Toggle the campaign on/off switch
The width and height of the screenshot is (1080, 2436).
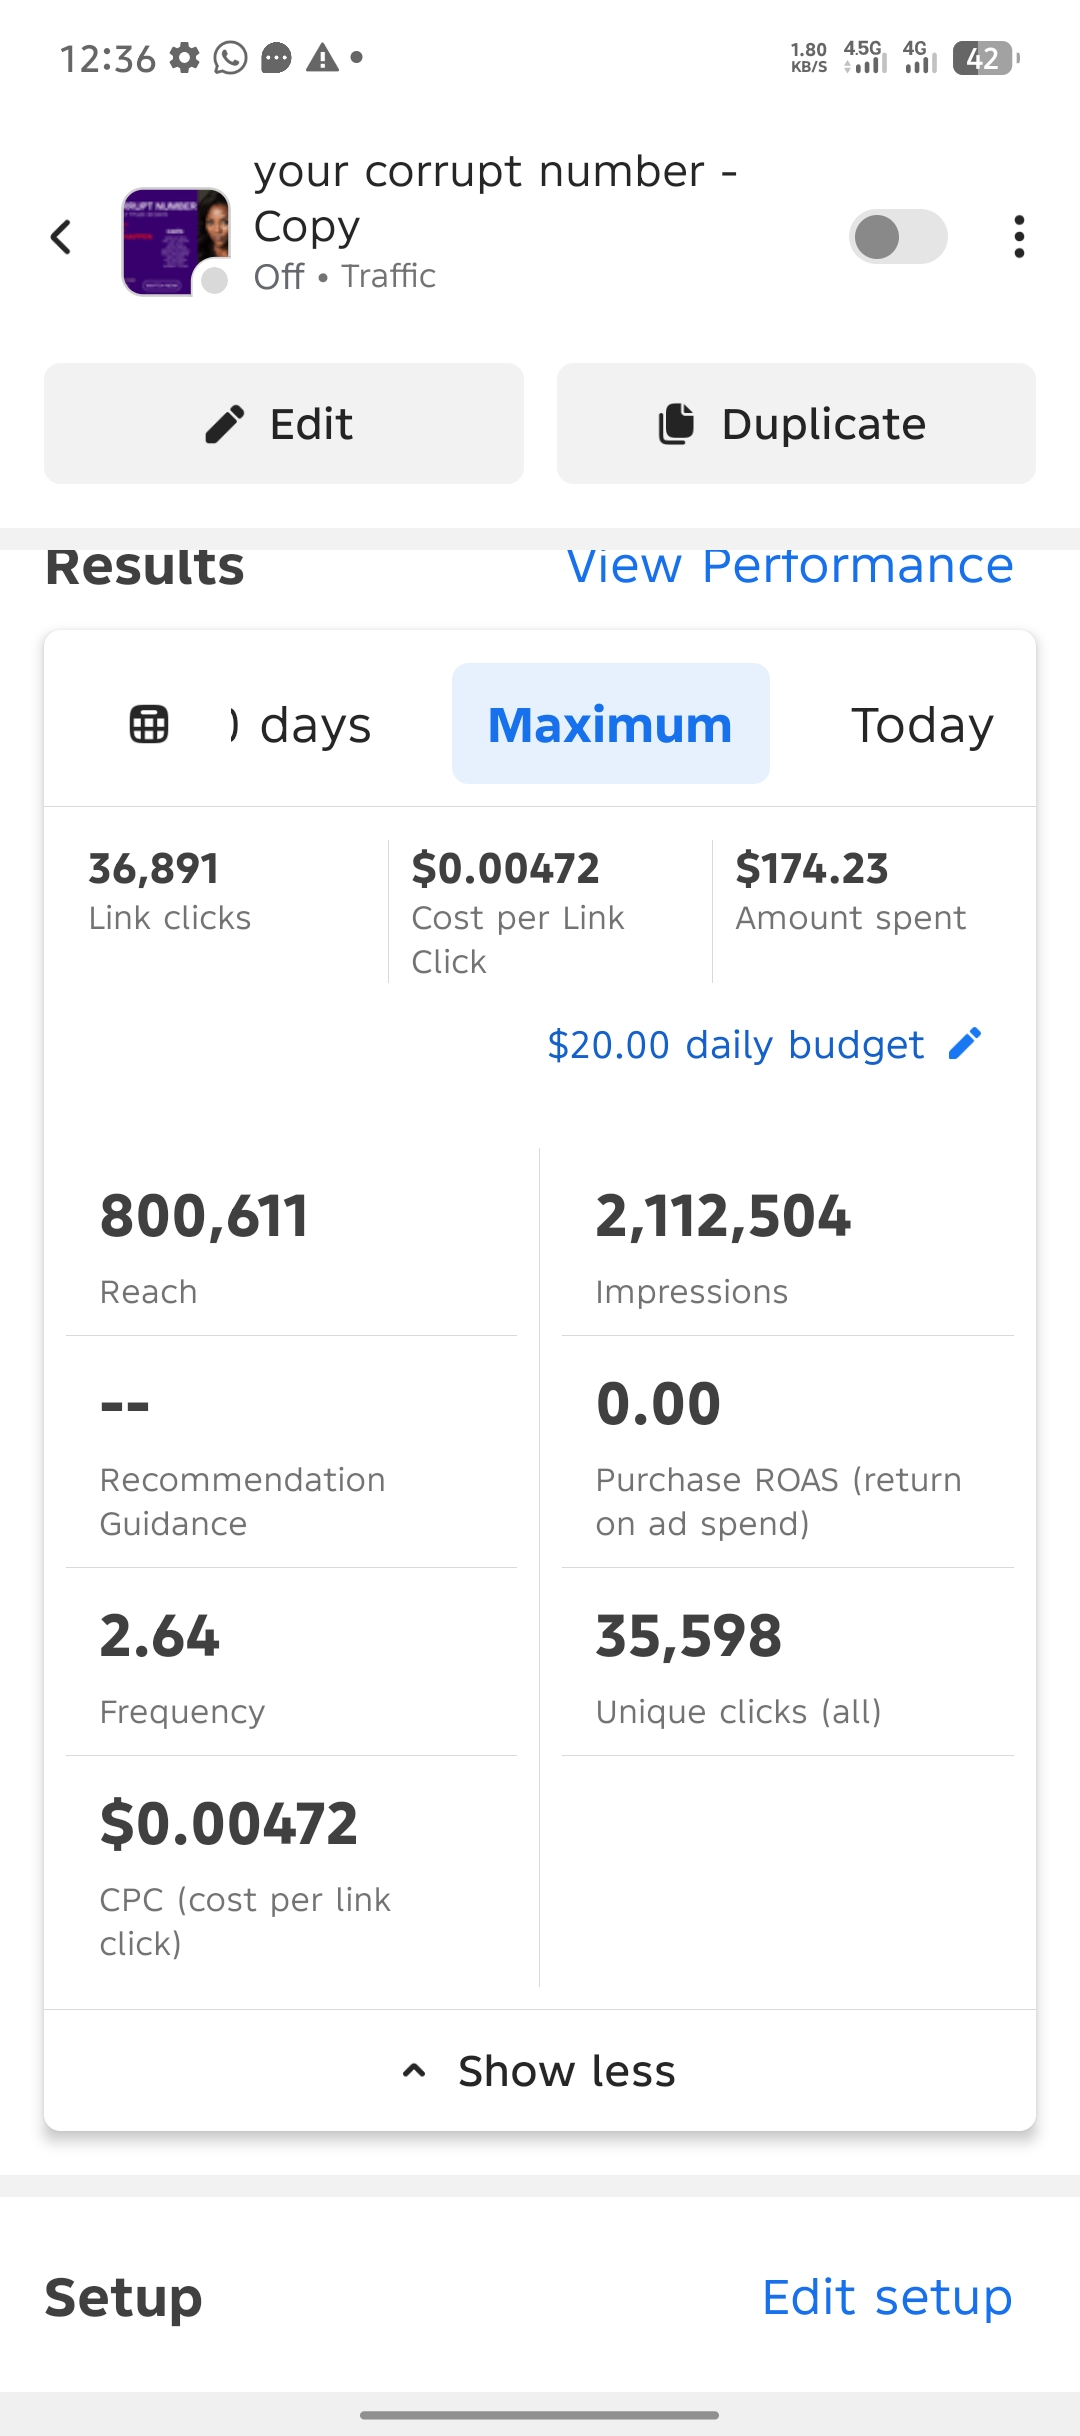click(x=897, y=237)
